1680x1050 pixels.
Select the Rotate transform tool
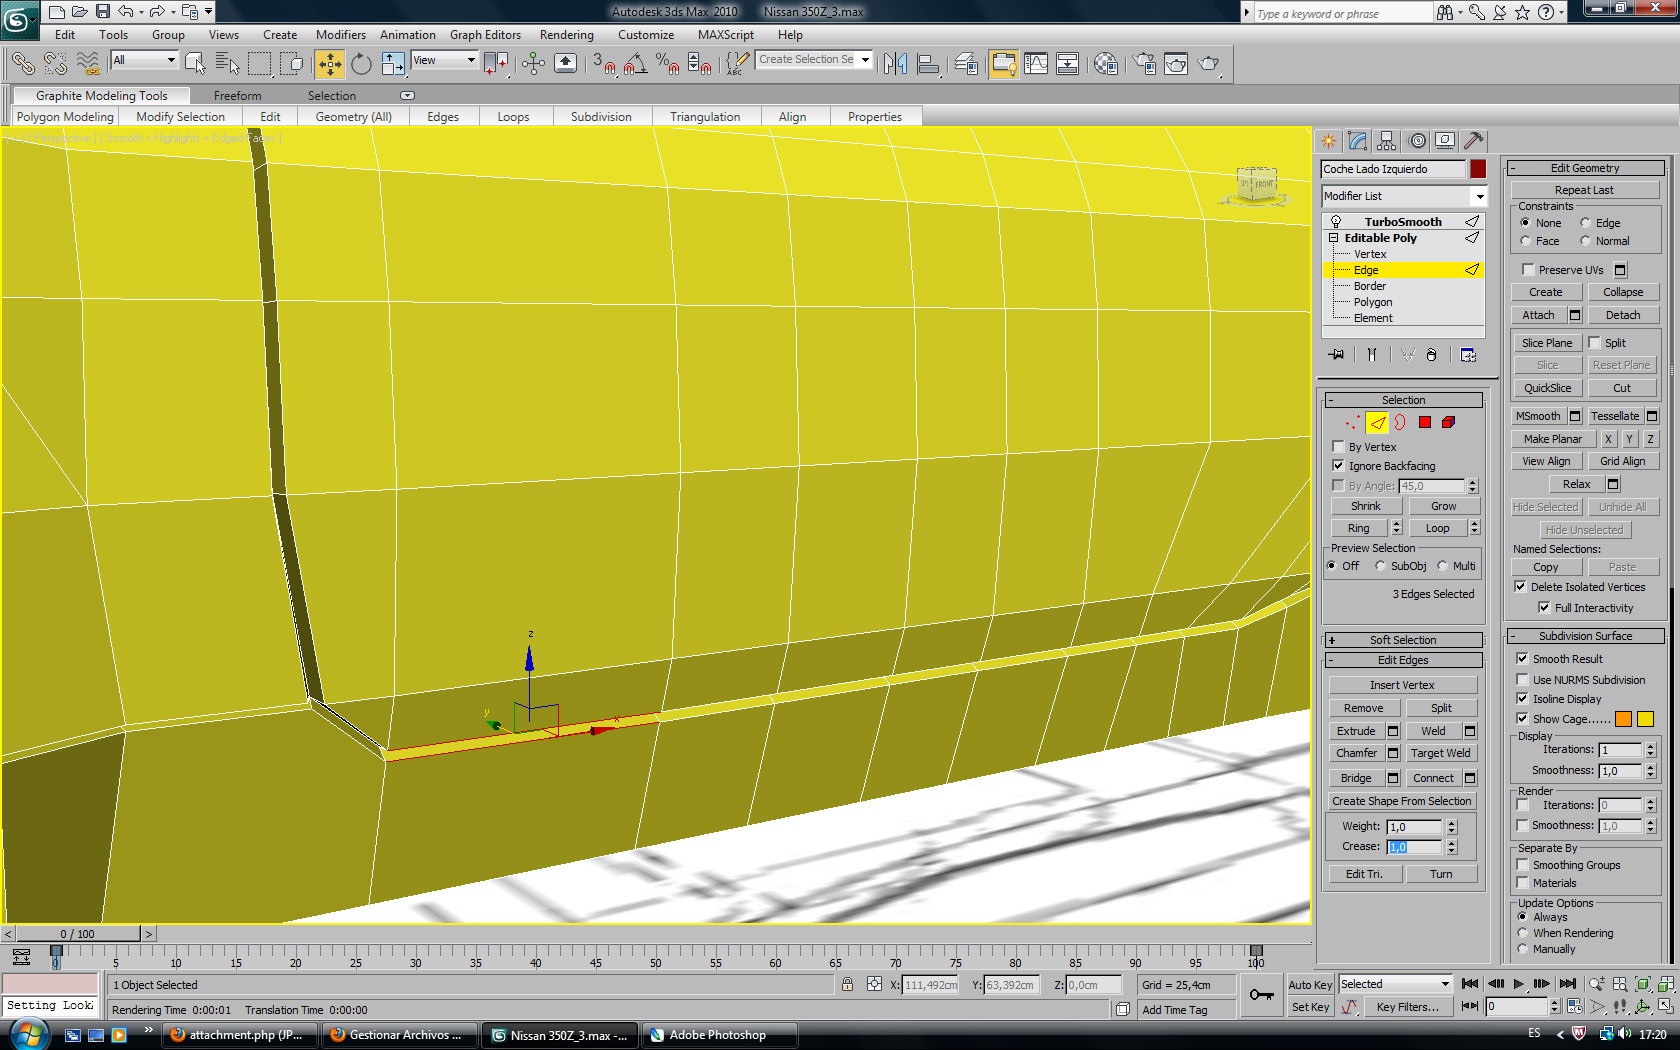(361, 64)
